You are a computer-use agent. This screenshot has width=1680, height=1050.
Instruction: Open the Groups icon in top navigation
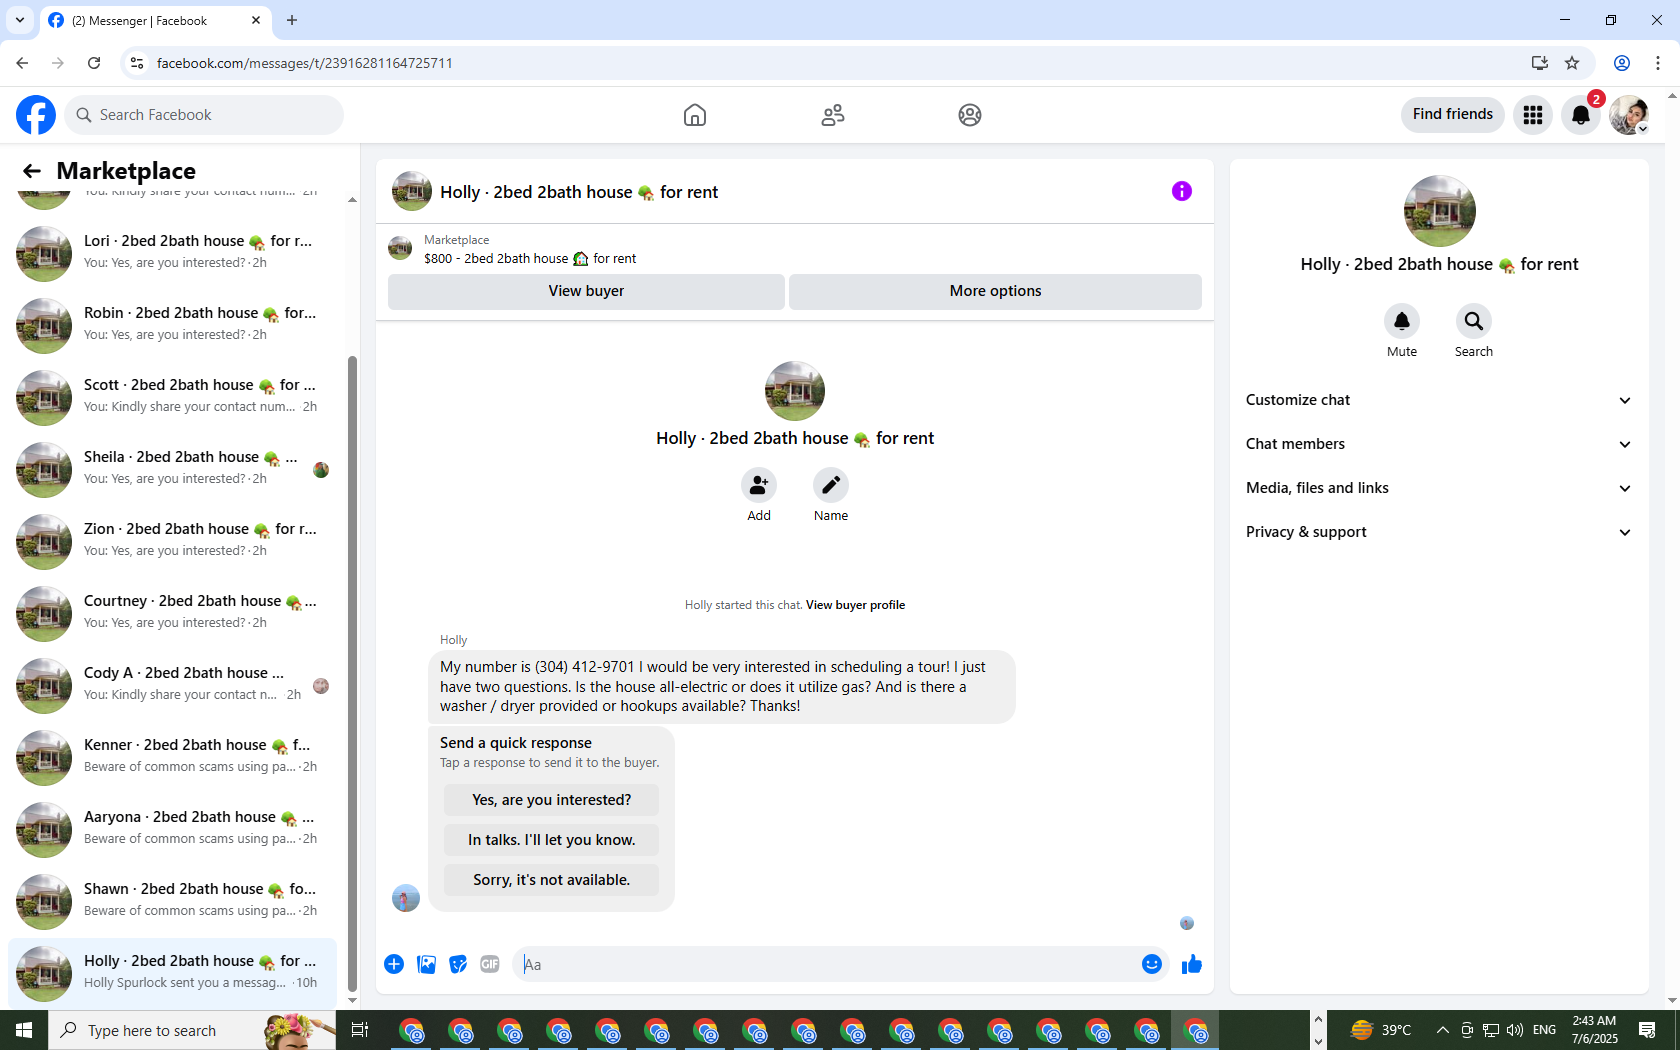pos(970,115)
